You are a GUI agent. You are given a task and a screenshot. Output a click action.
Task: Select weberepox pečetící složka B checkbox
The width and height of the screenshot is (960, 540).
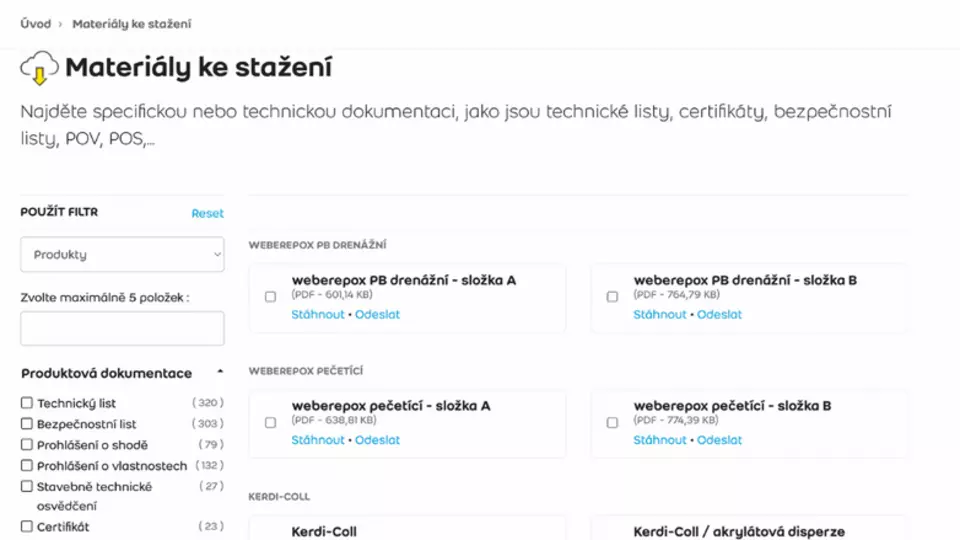[612, 422]
